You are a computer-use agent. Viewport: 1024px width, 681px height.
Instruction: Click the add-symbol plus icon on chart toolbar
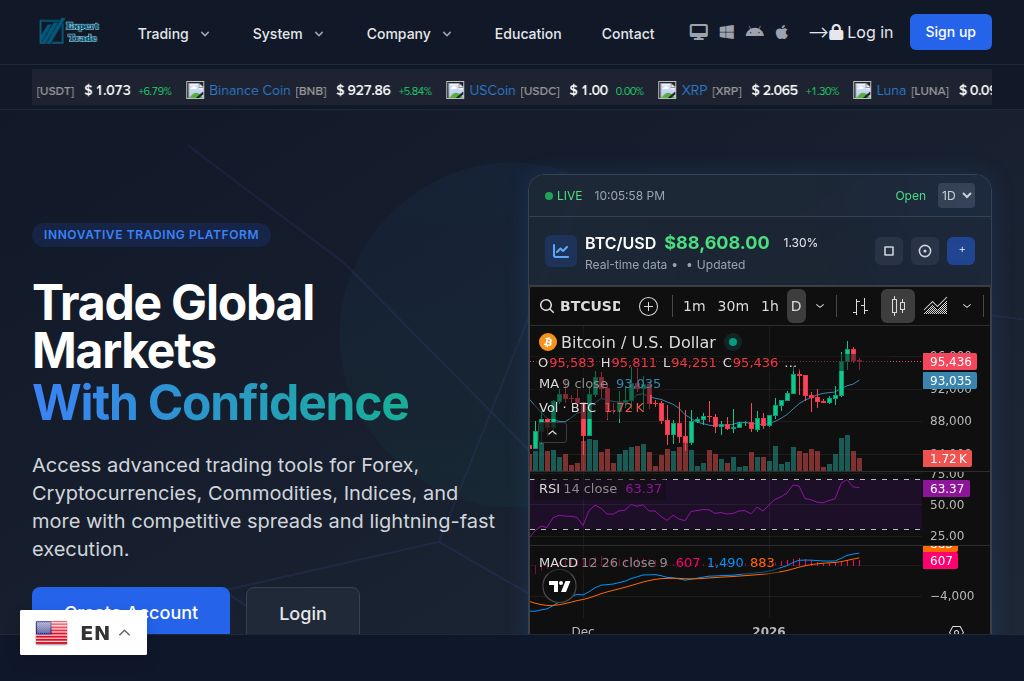pos(648,306)
